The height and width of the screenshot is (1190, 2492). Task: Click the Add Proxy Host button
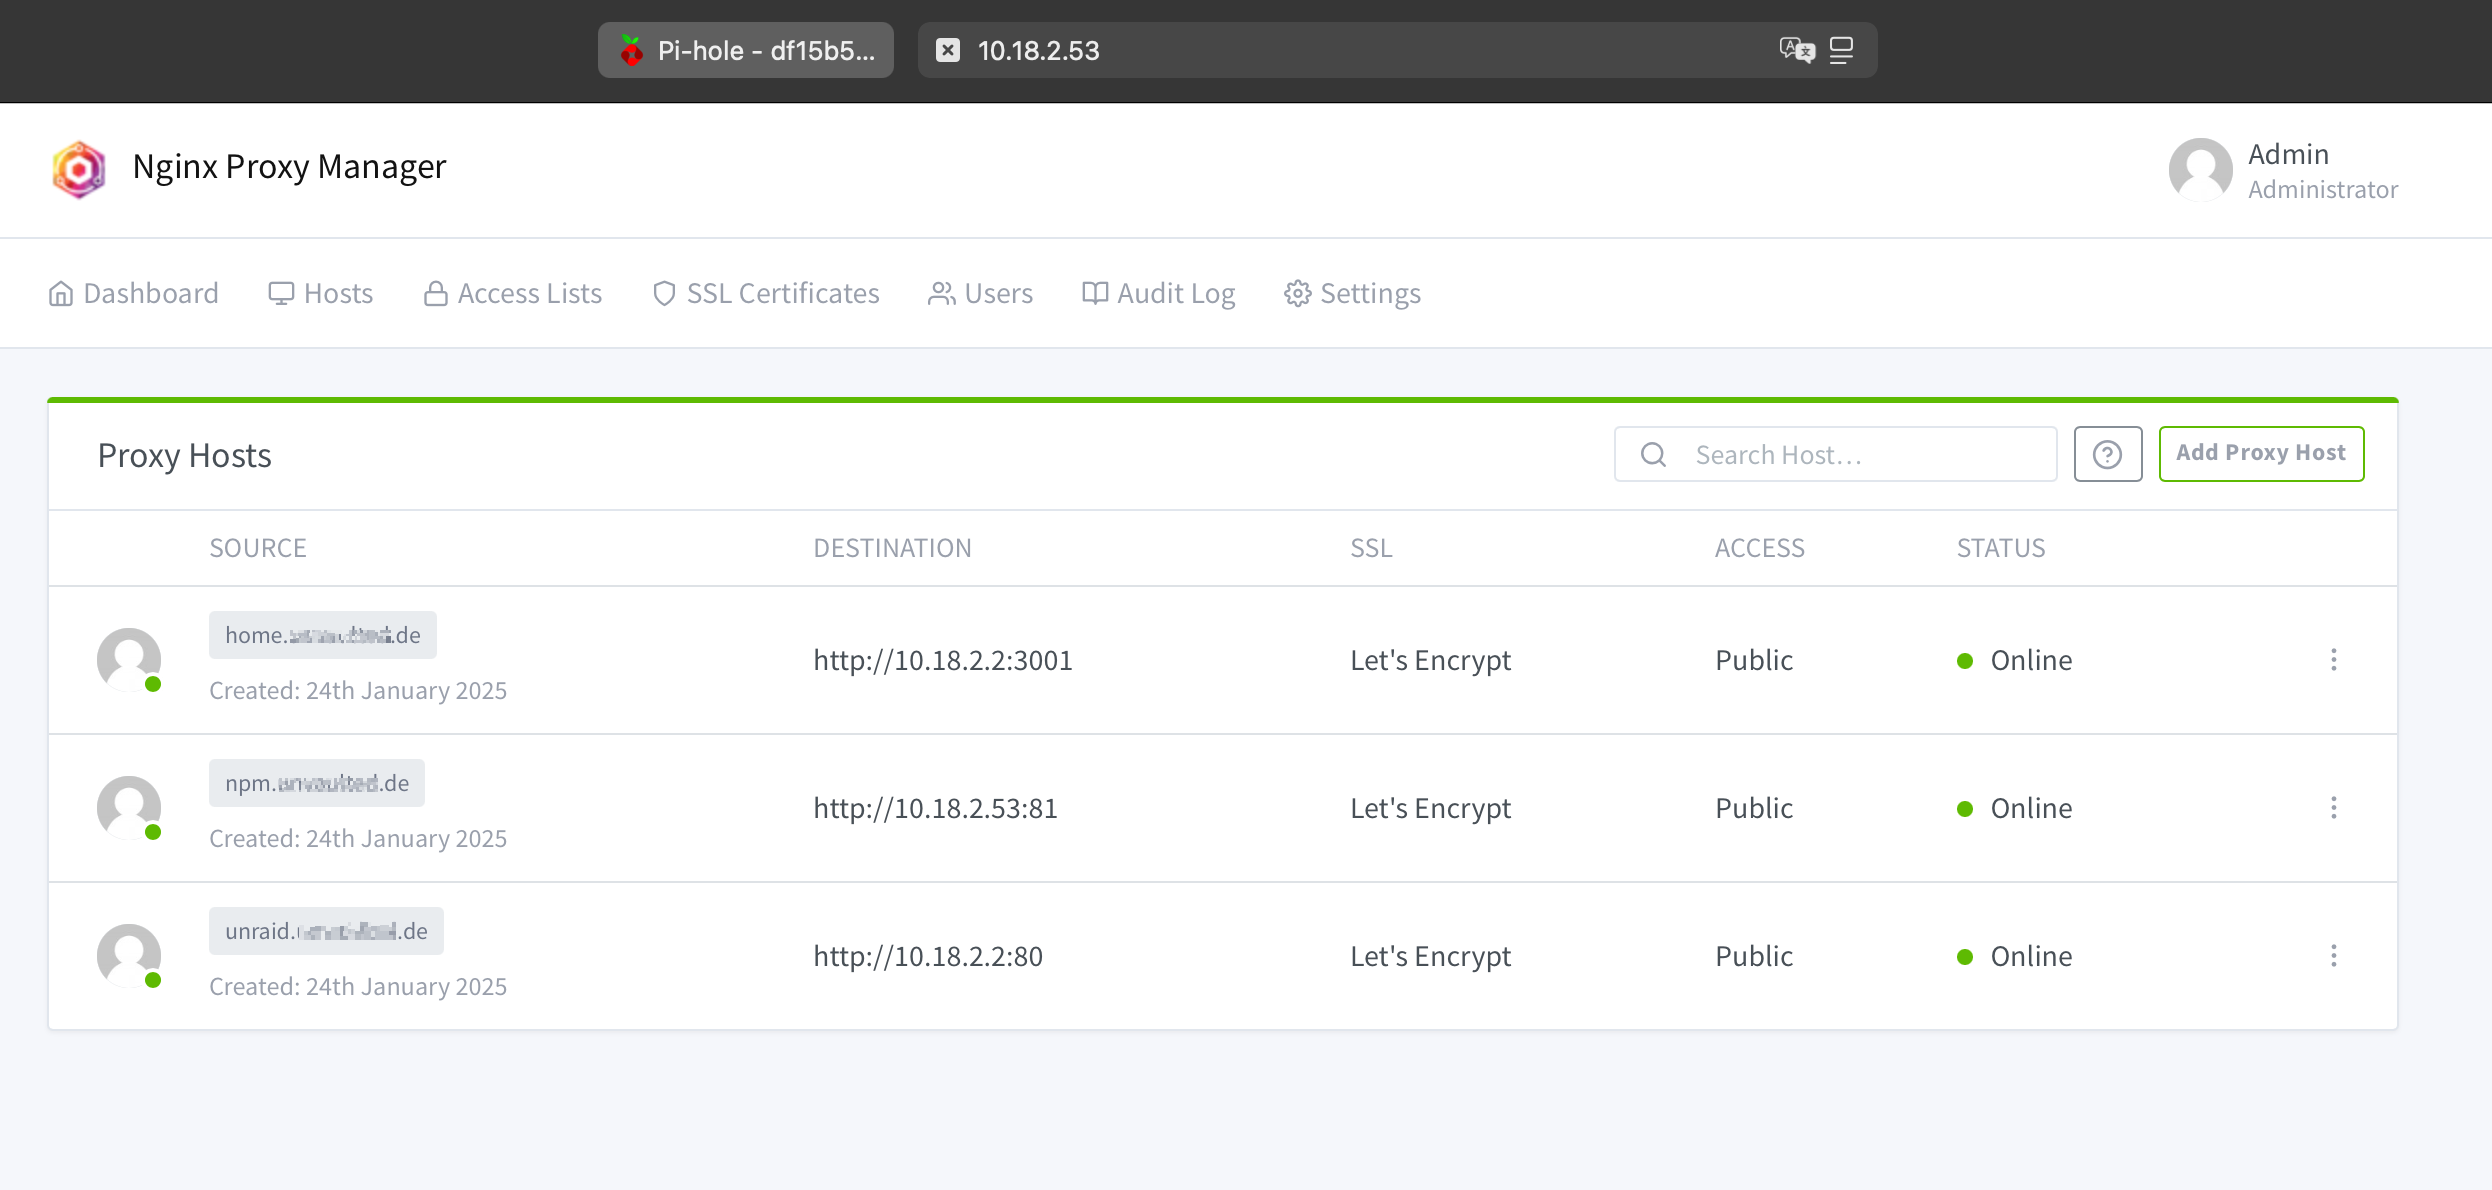coord(2261,454)
